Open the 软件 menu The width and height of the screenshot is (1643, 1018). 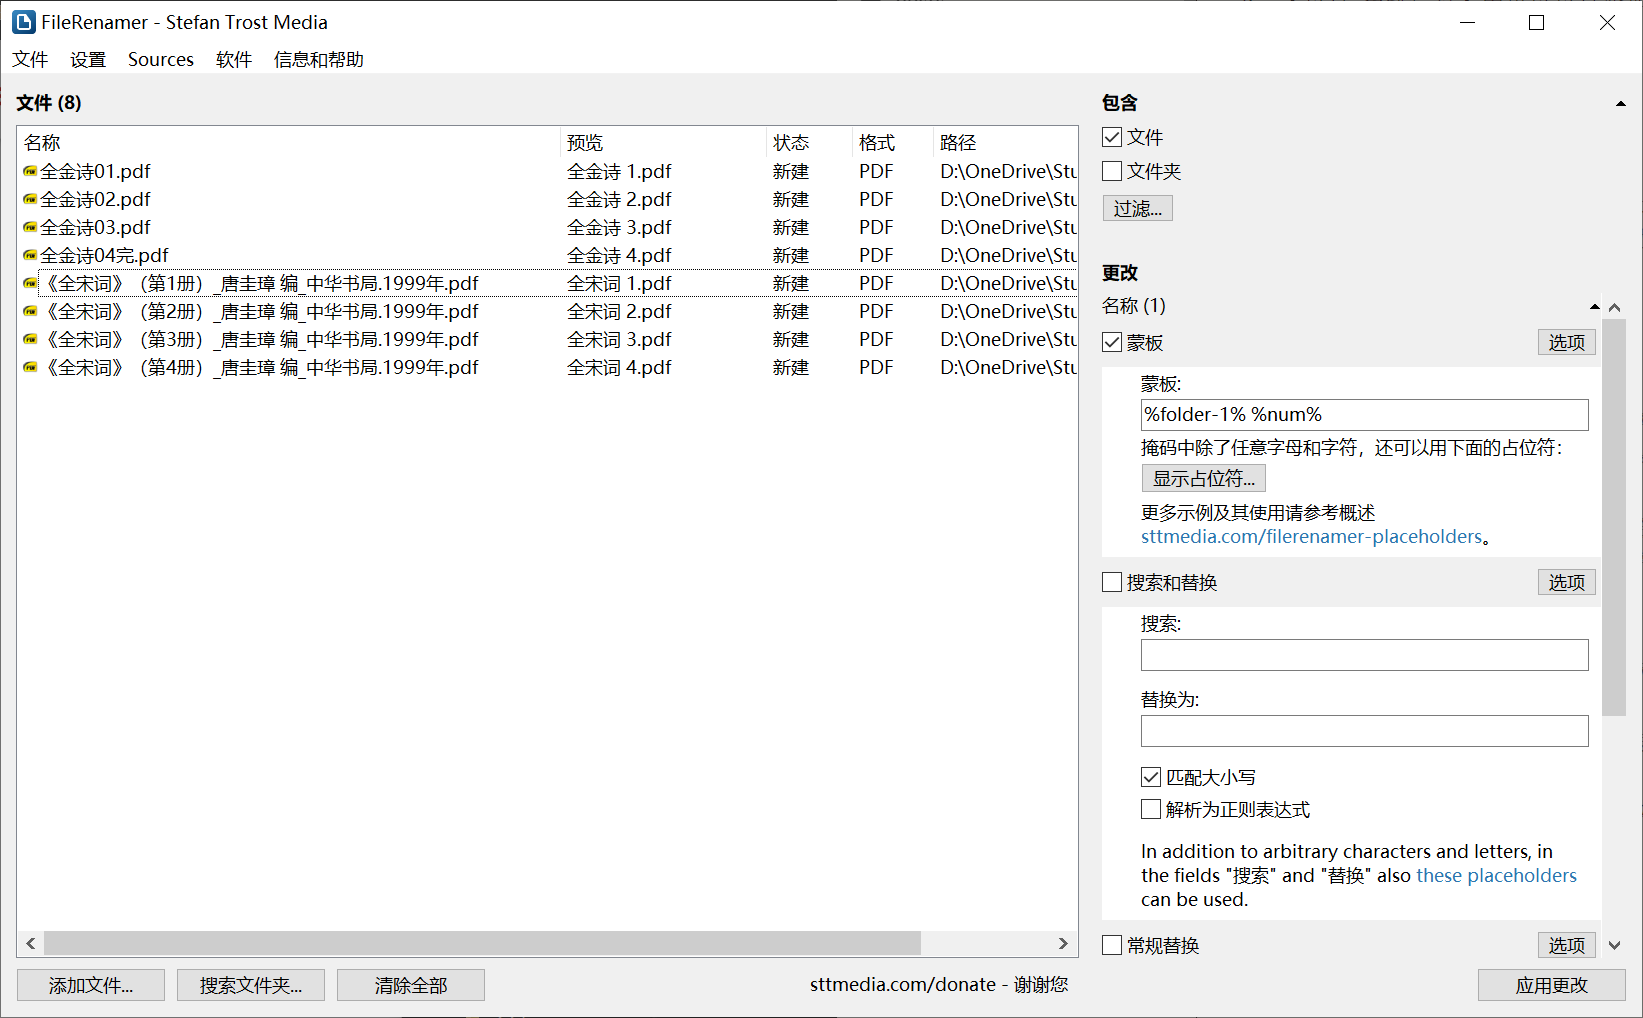(x=234, y=59)
